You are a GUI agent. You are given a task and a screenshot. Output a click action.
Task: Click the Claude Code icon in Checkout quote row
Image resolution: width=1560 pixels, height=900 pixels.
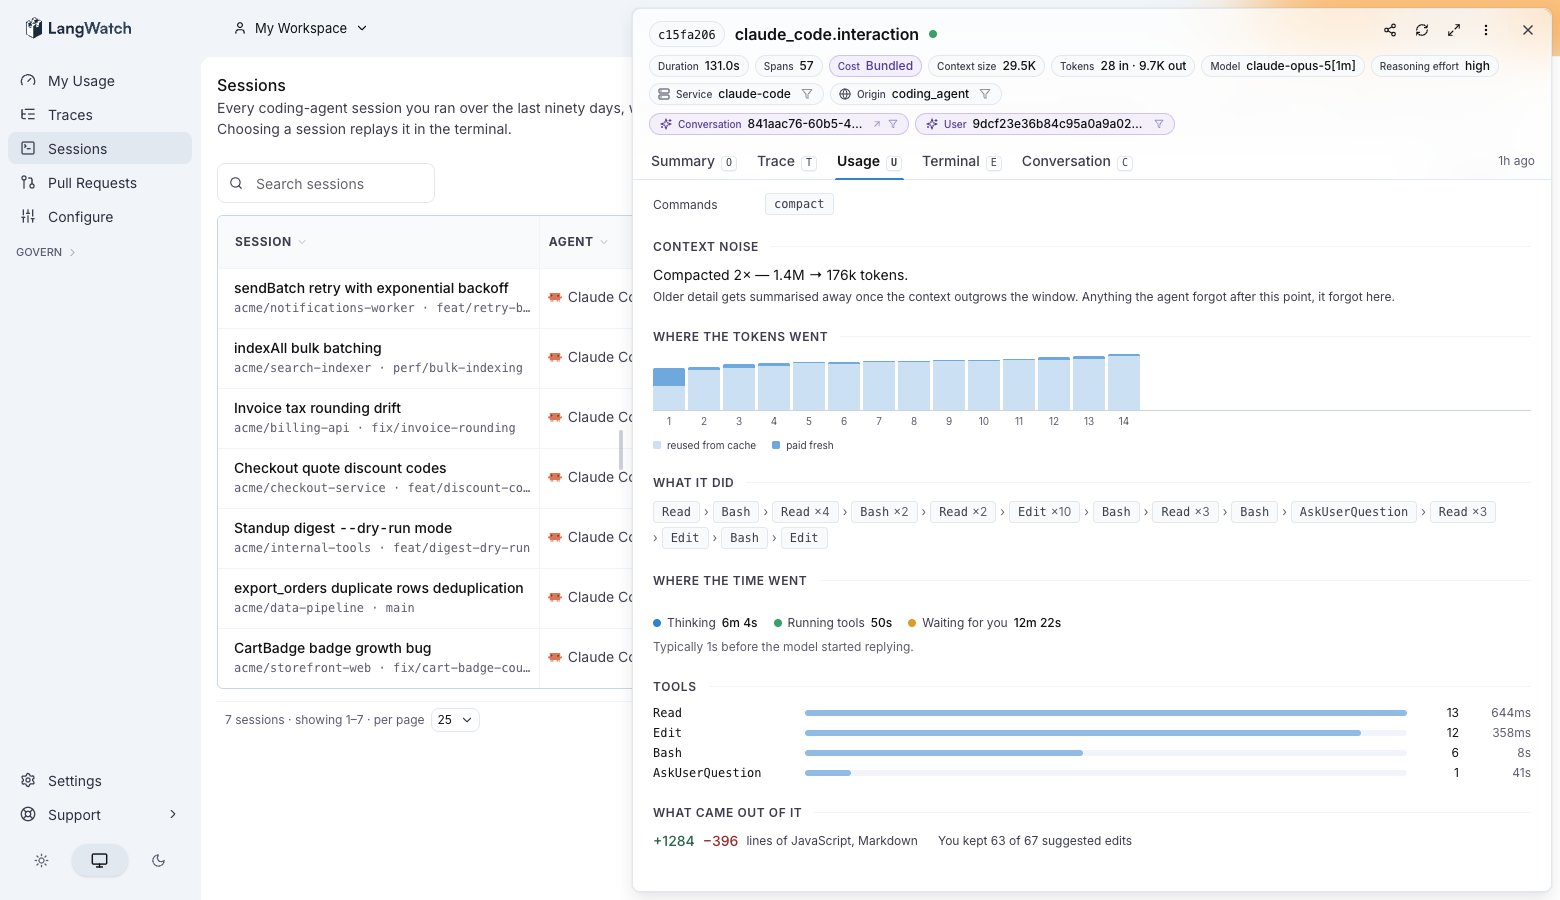tap(555, 477)
